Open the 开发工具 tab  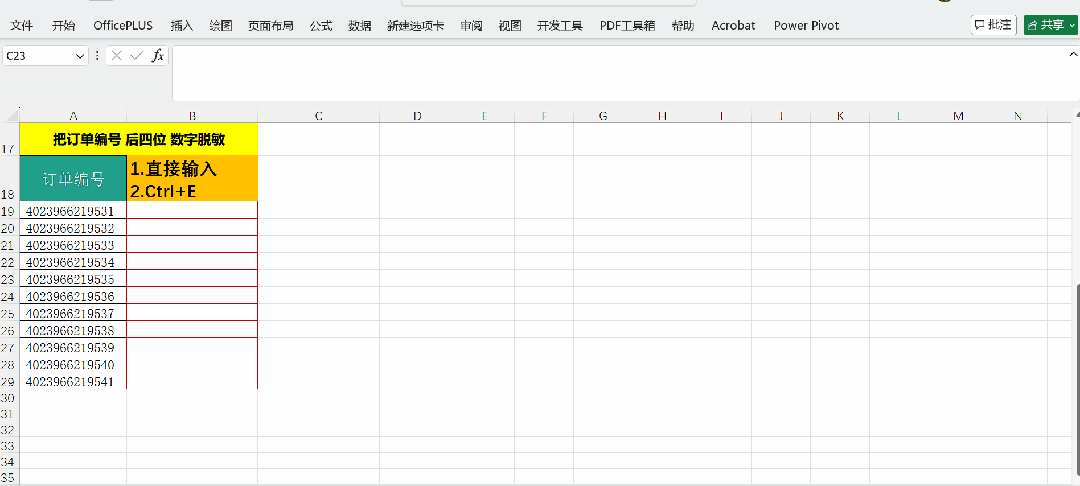(x=560, y=25)
